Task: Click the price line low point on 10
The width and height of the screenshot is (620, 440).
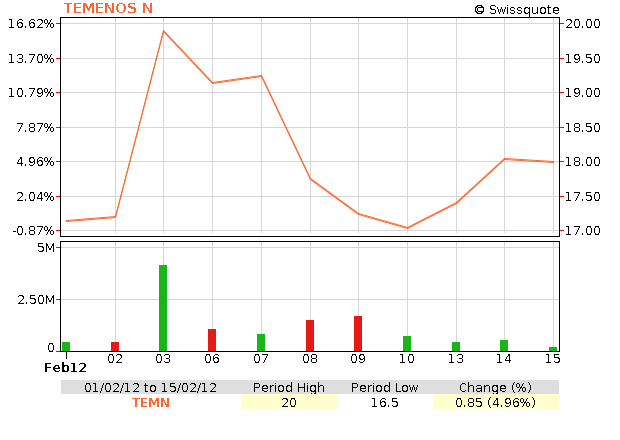Action: point(407,228)
